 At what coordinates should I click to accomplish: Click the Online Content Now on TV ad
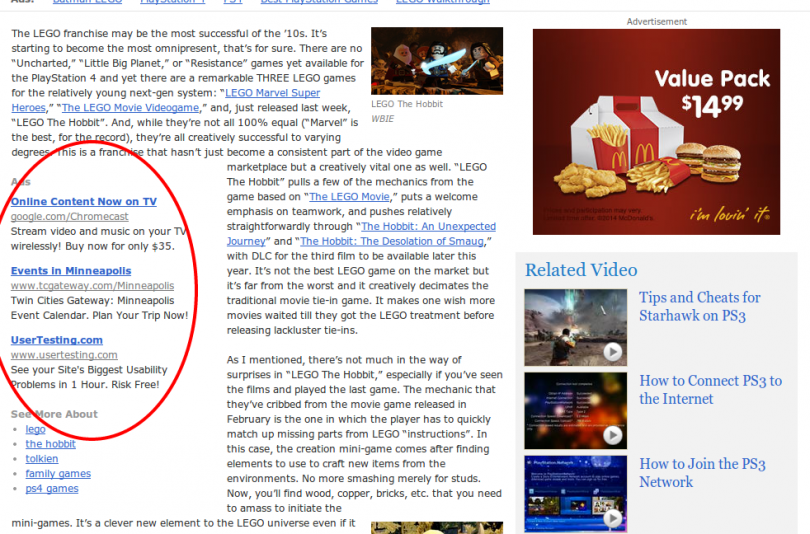click(x=84, y=201)
